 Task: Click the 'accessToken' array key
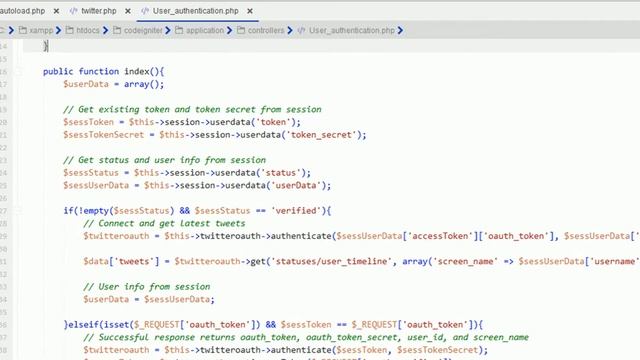click(x=440, y=236)
